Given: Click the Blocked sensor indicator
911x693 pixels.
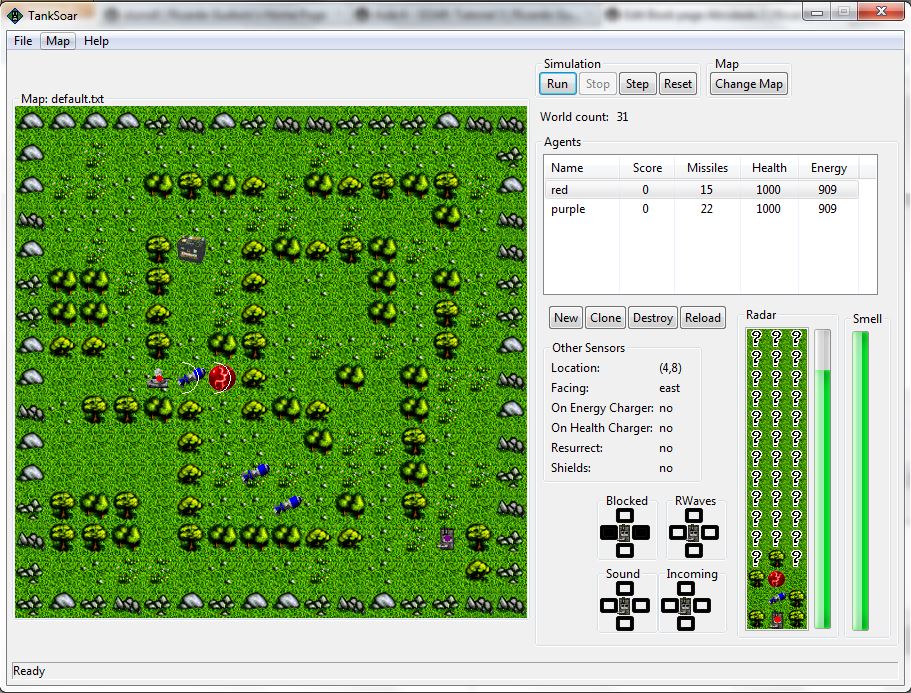Looking at the screenshot, I should click(x=625, y=532).
